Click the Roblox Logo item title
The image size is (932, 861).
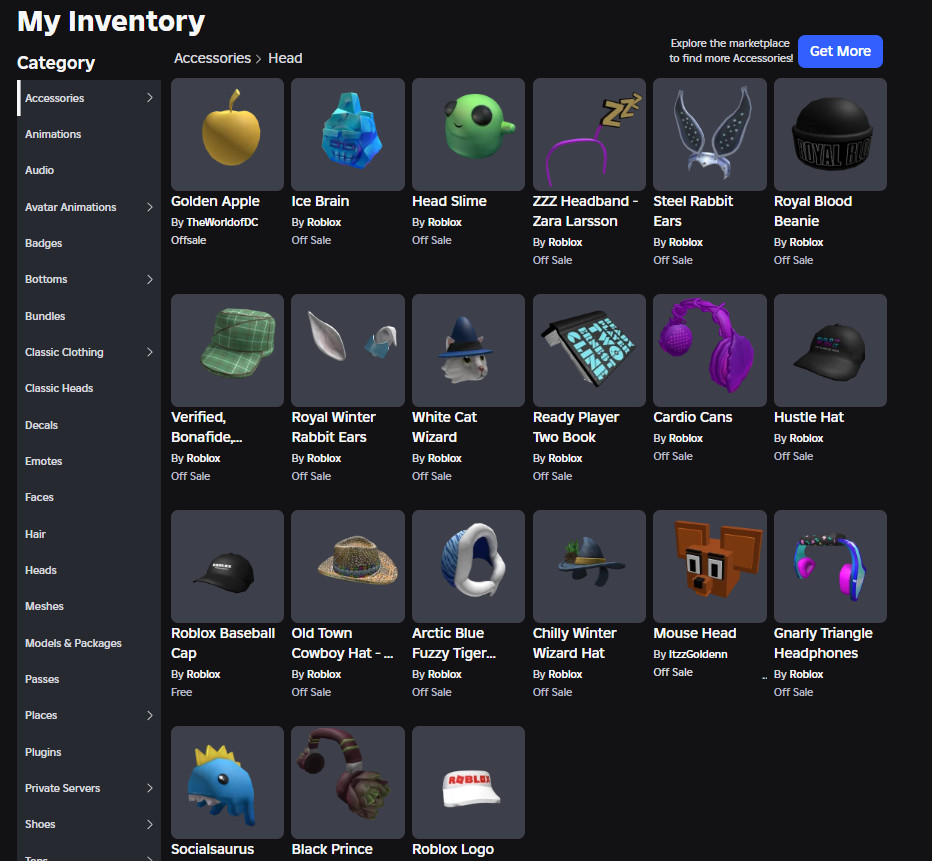(x=453, y=849)
